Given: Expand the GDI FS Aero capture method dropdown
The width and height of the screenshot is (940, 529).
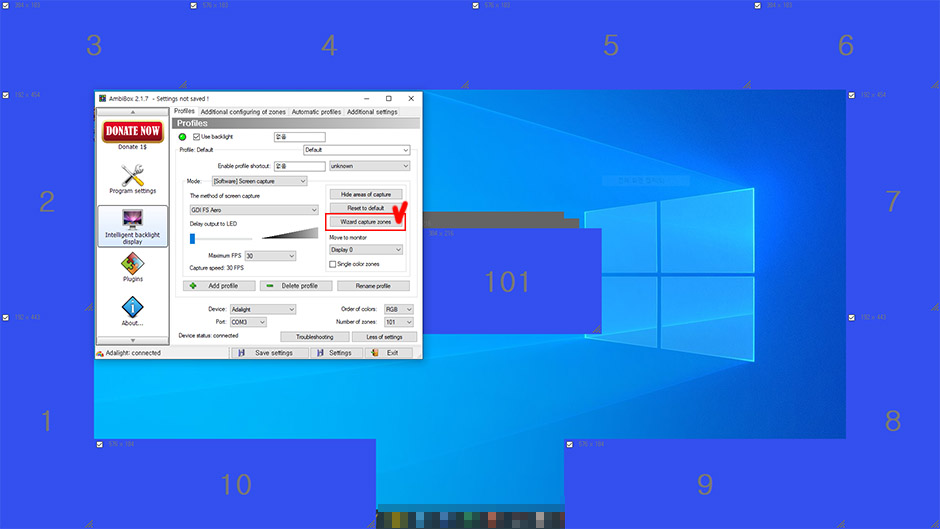Looking at the screenshot, I should tap(254, 210).
